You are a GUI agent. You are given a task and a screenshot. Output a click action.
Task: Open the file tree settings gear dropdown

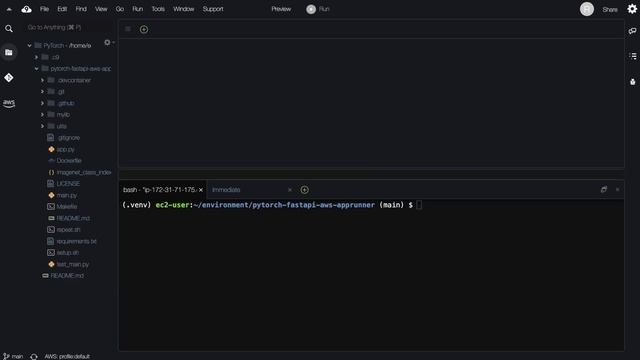(109, 42)
